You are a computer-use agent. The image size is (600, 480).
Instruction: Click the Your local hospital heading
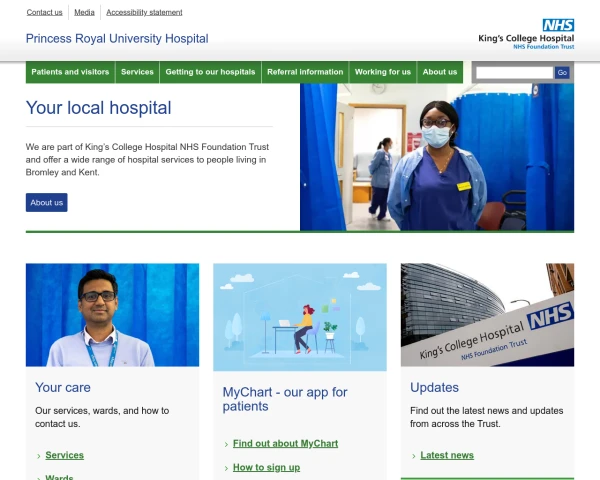coord(98,108)
